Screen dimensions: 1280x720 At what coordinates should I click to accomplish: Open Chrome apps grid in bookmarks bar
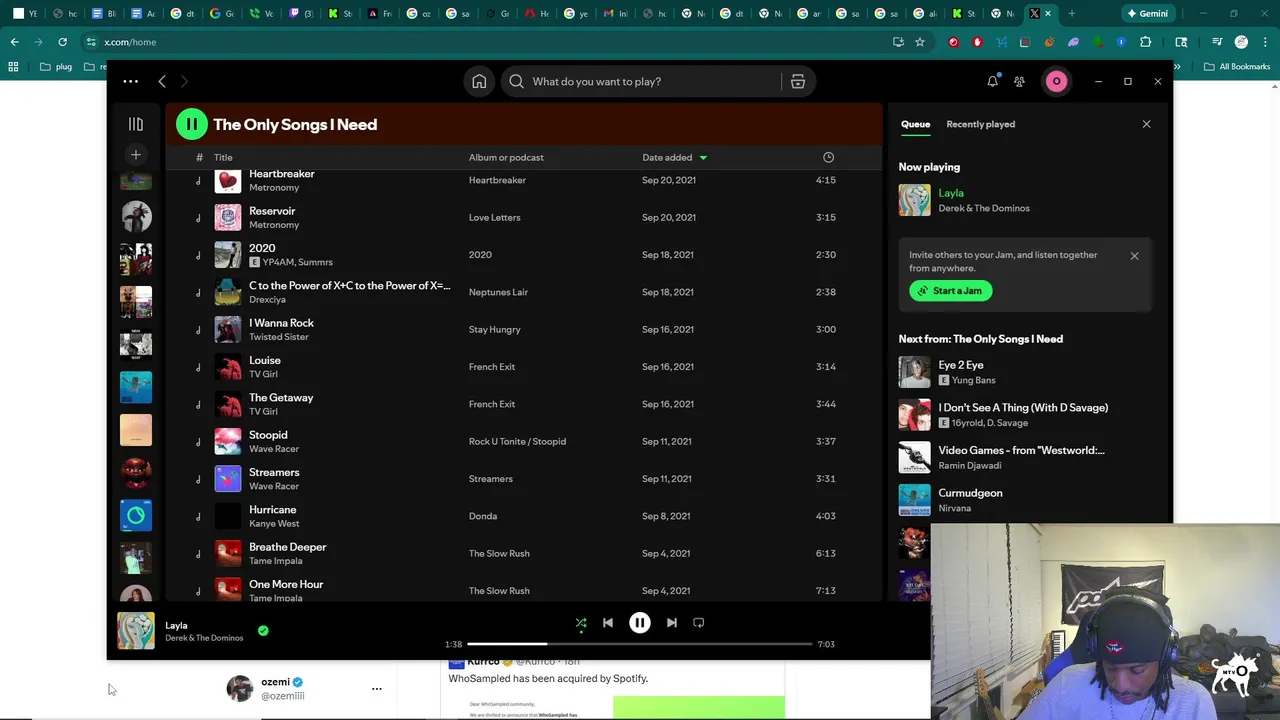pyautogui.click(x=13, y=67)
